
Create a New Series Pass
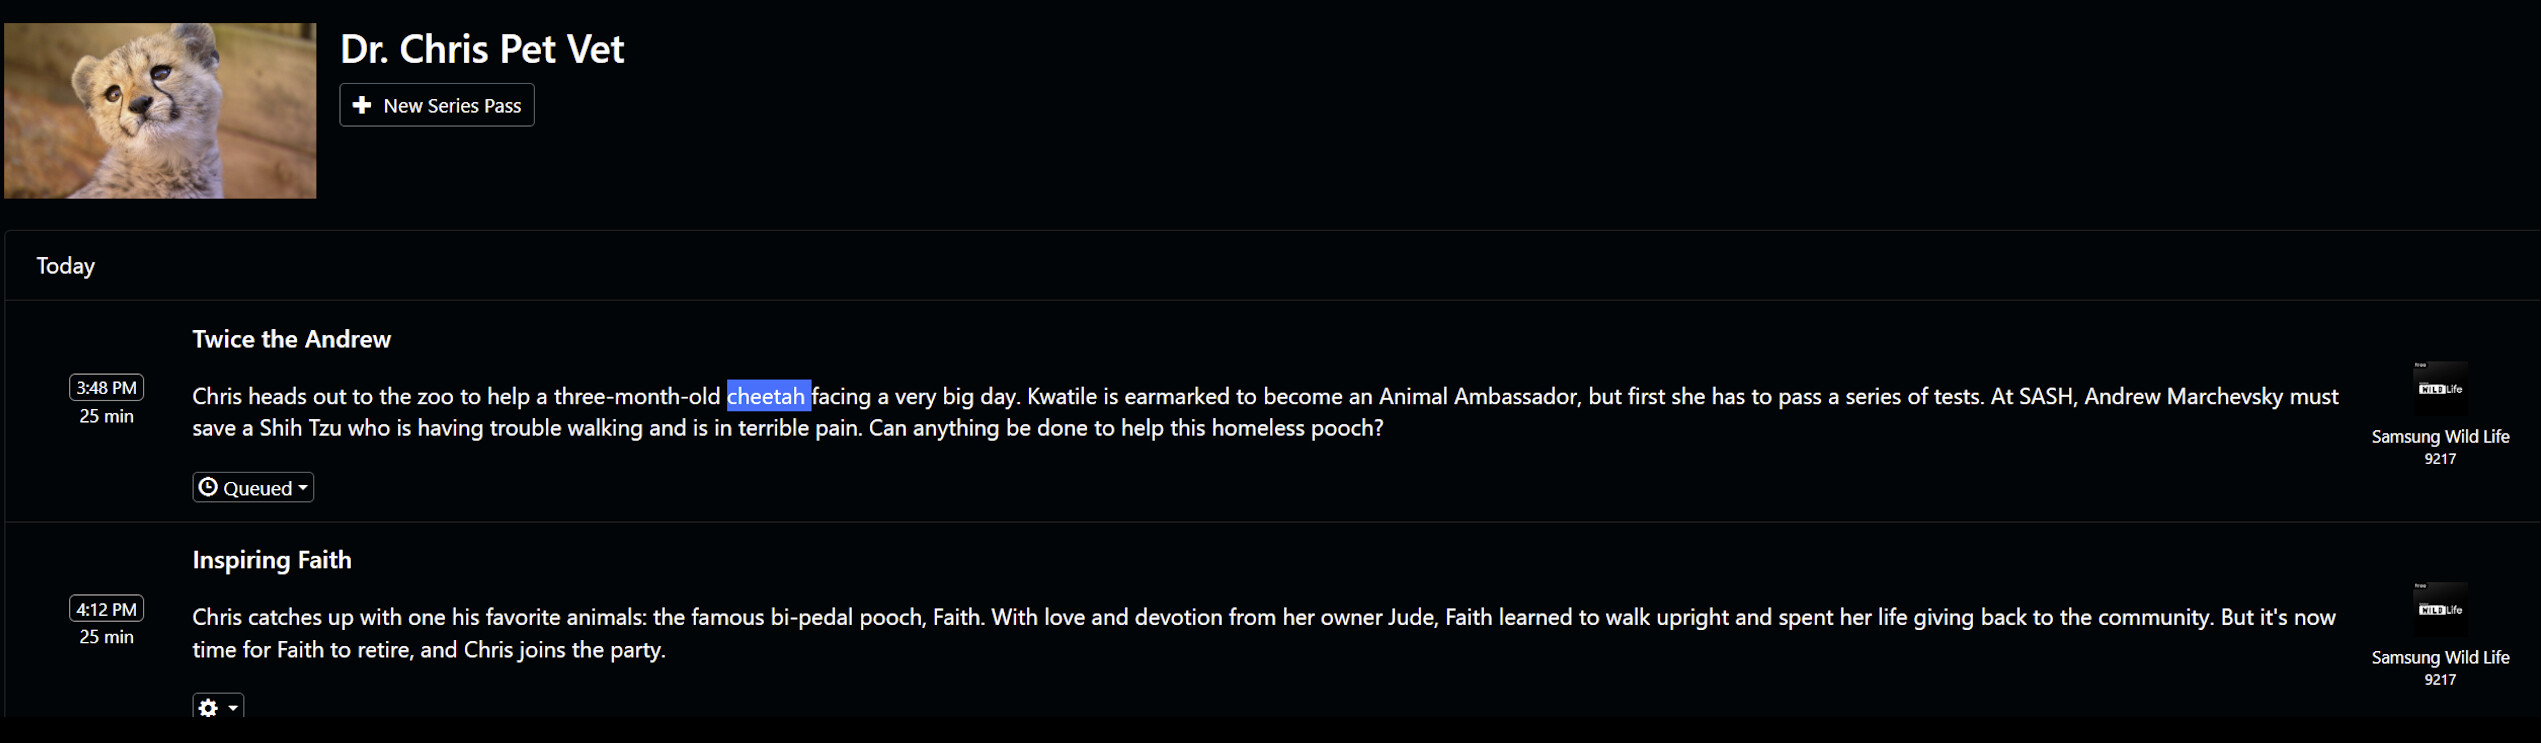tap(437, 105)
